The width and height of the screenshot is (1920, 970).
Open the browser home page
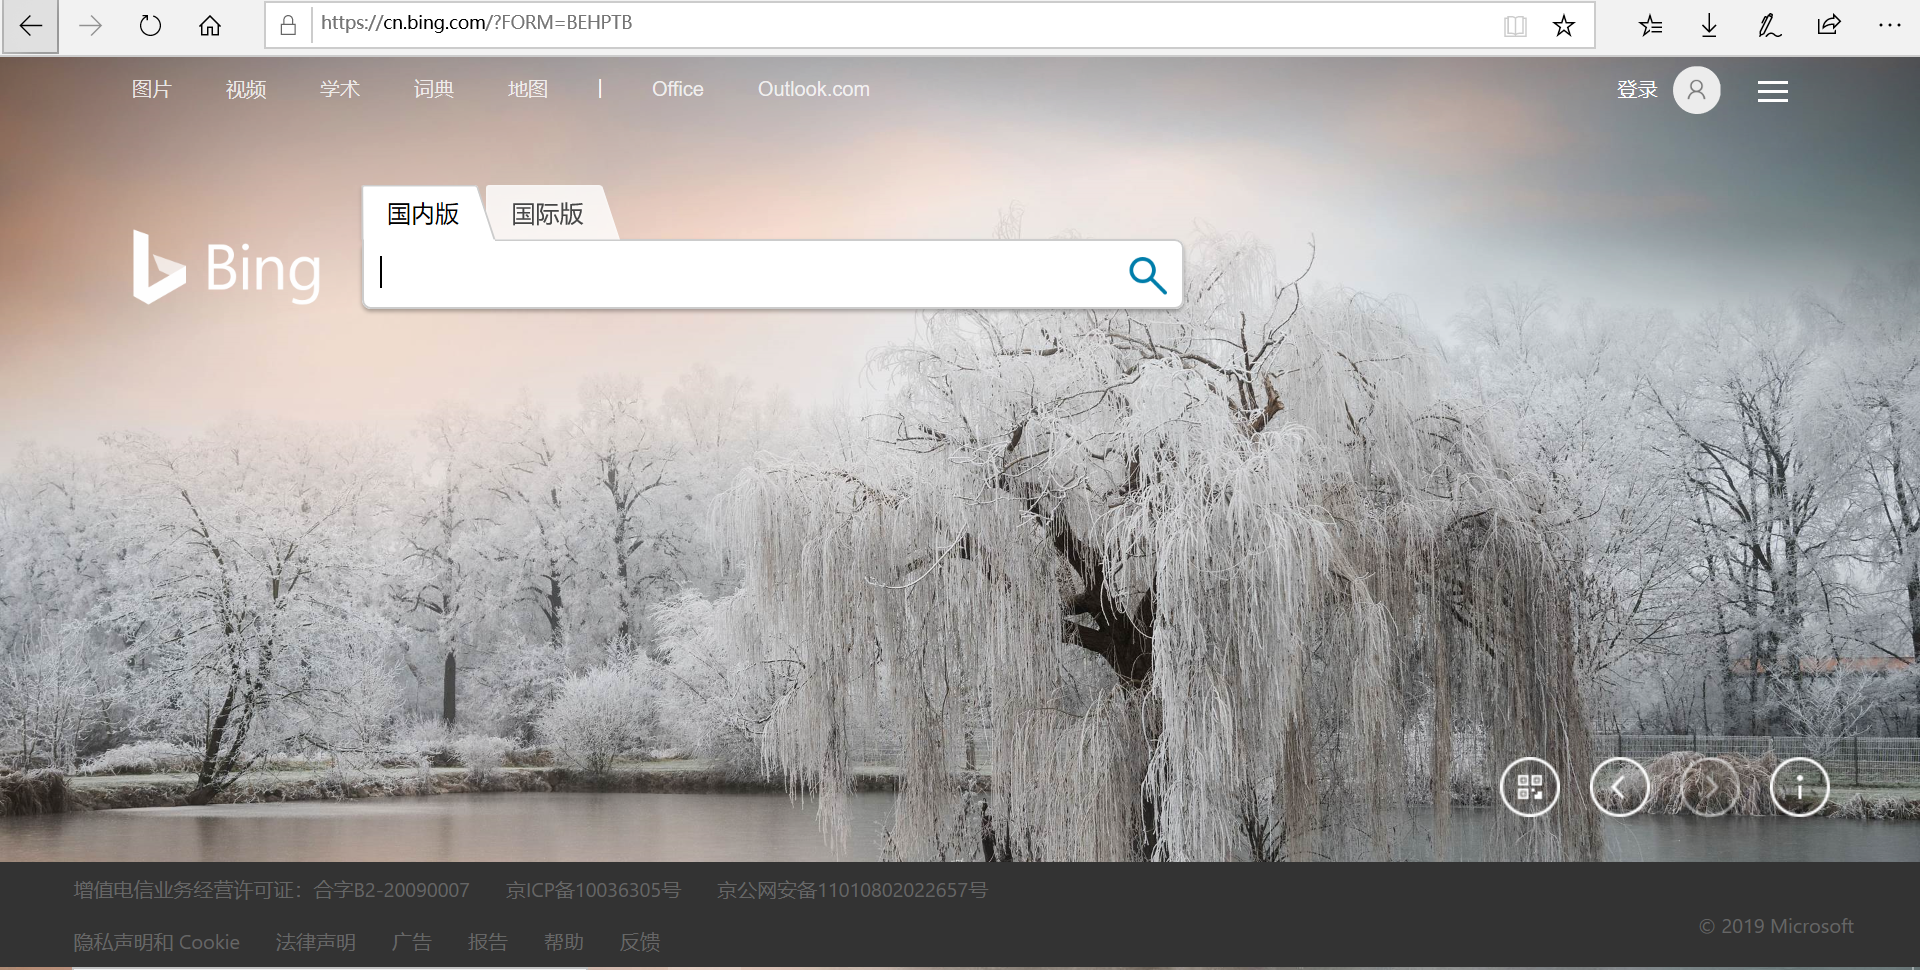[210, 26]
